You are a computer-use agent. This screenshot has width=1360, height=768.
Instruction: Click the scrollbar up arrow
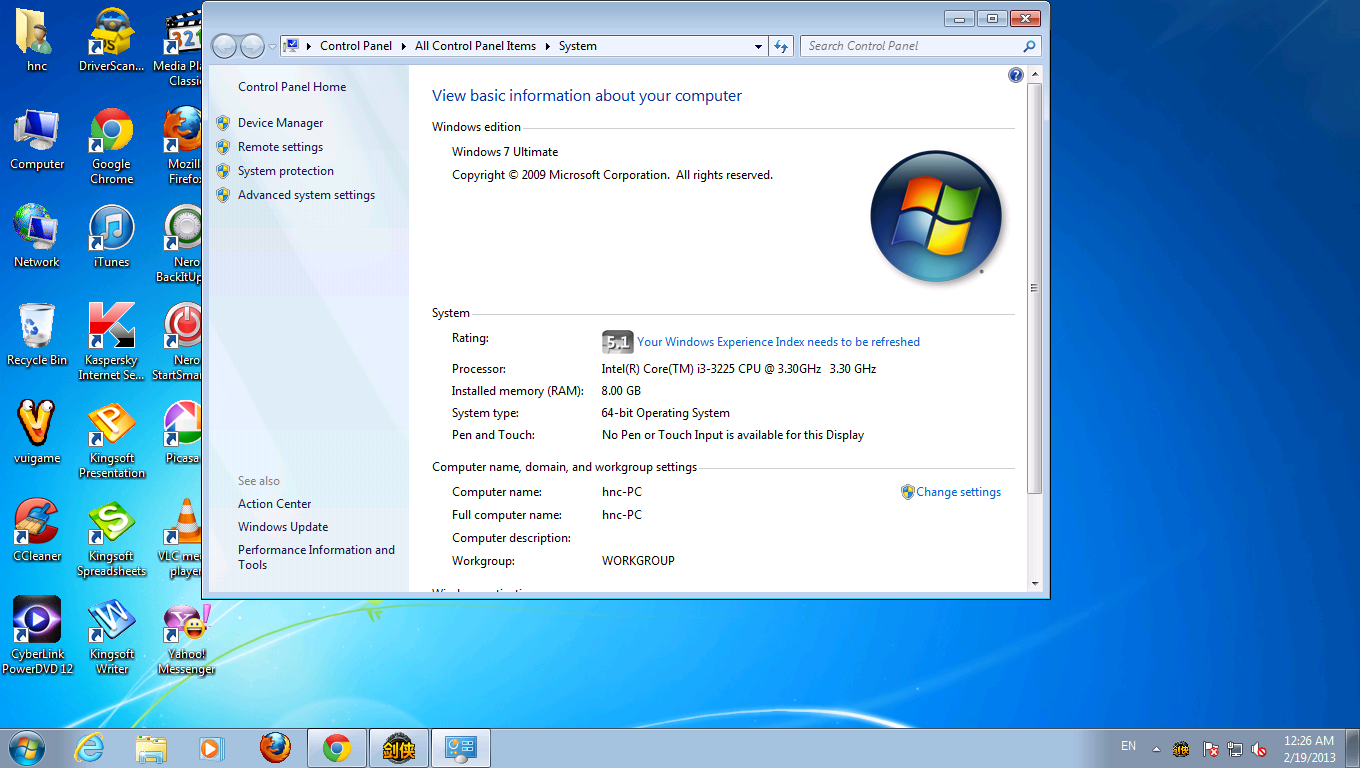pyautogui.click(x=1035, y=74)
